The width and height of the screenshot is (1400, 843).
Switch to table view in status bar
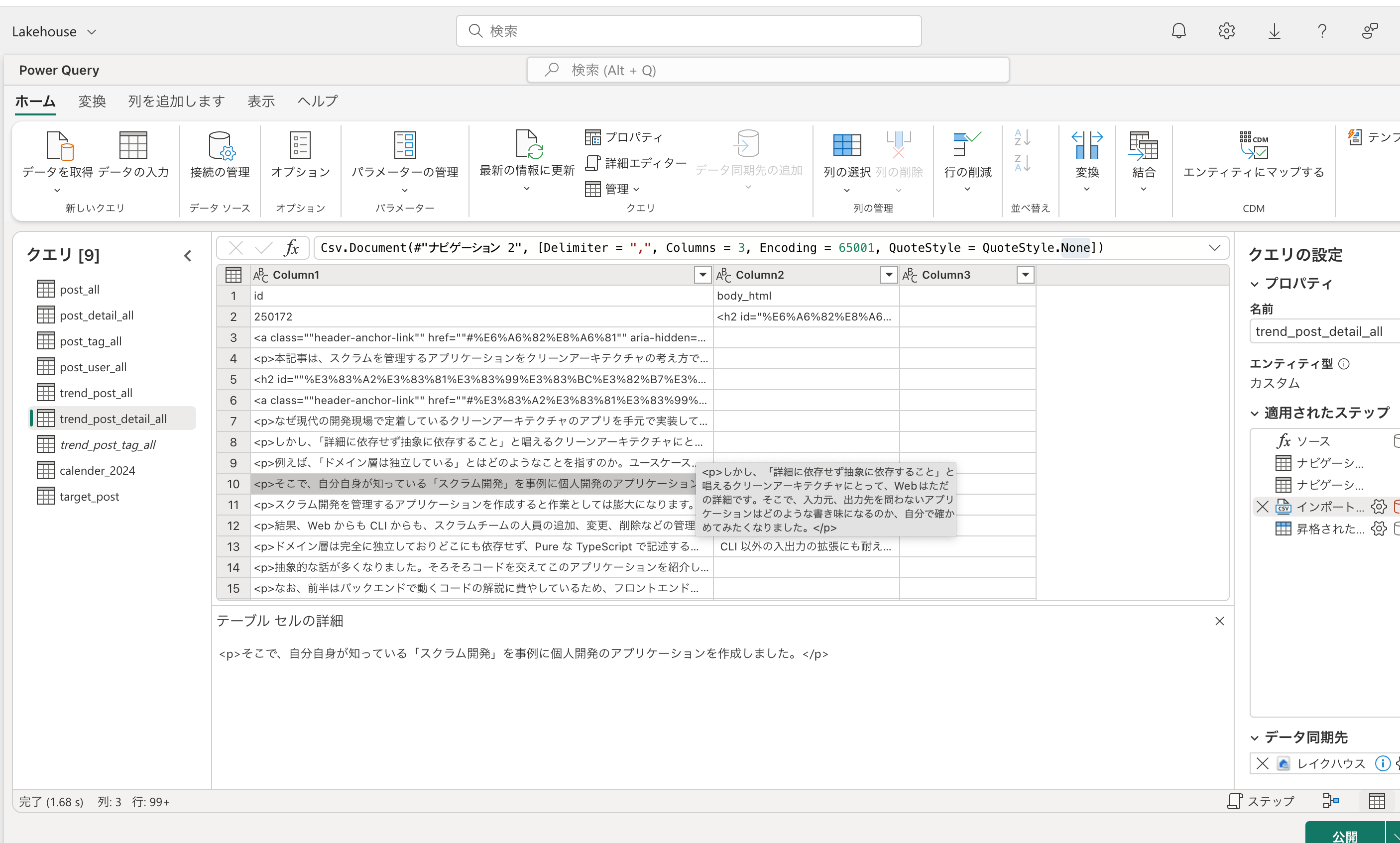tap(1377, 801)
